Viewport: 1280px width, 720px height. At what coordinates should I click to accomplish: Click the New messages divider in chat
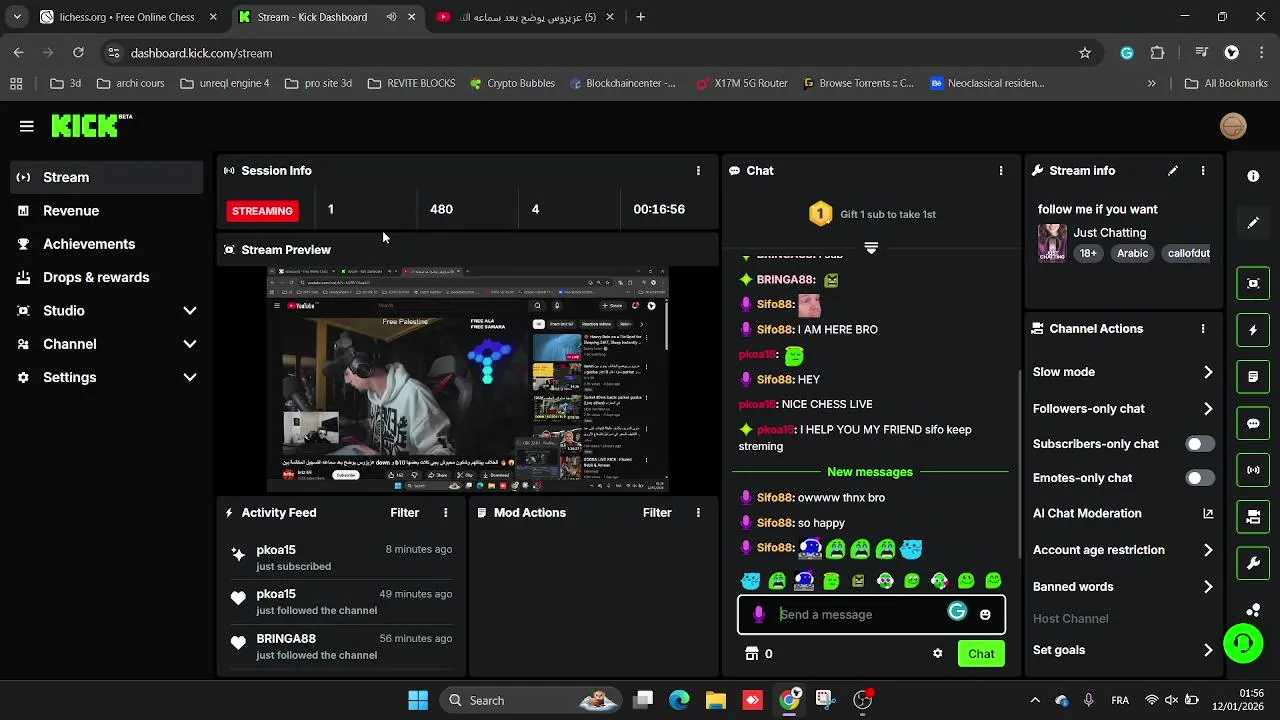[870, 472]
